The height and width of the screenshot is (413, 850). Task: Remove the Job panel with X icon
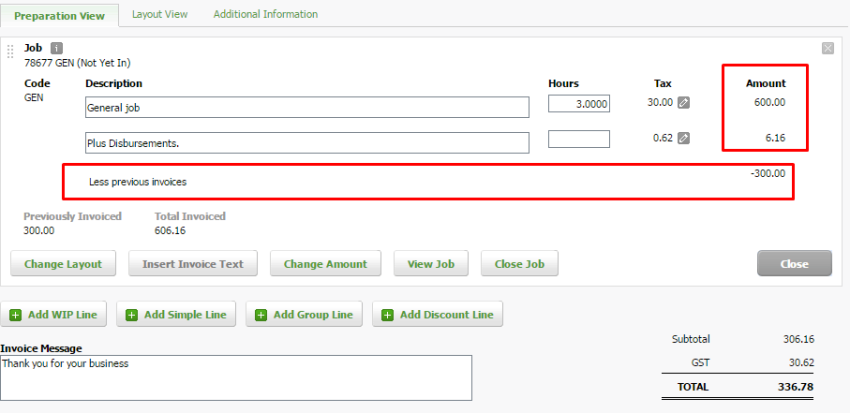point(828,48)
